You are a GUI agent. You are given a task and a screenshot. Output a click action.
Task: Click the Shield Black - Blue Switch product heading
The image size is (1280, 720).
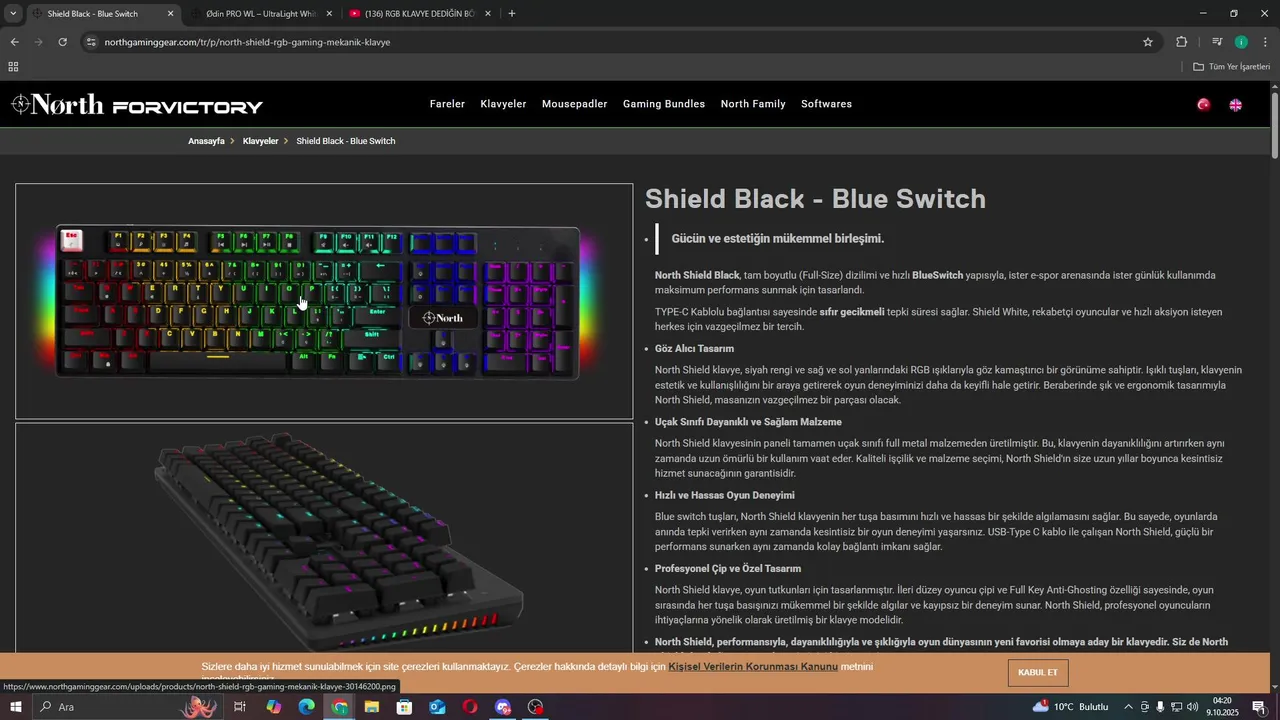(x=815, y=199)
